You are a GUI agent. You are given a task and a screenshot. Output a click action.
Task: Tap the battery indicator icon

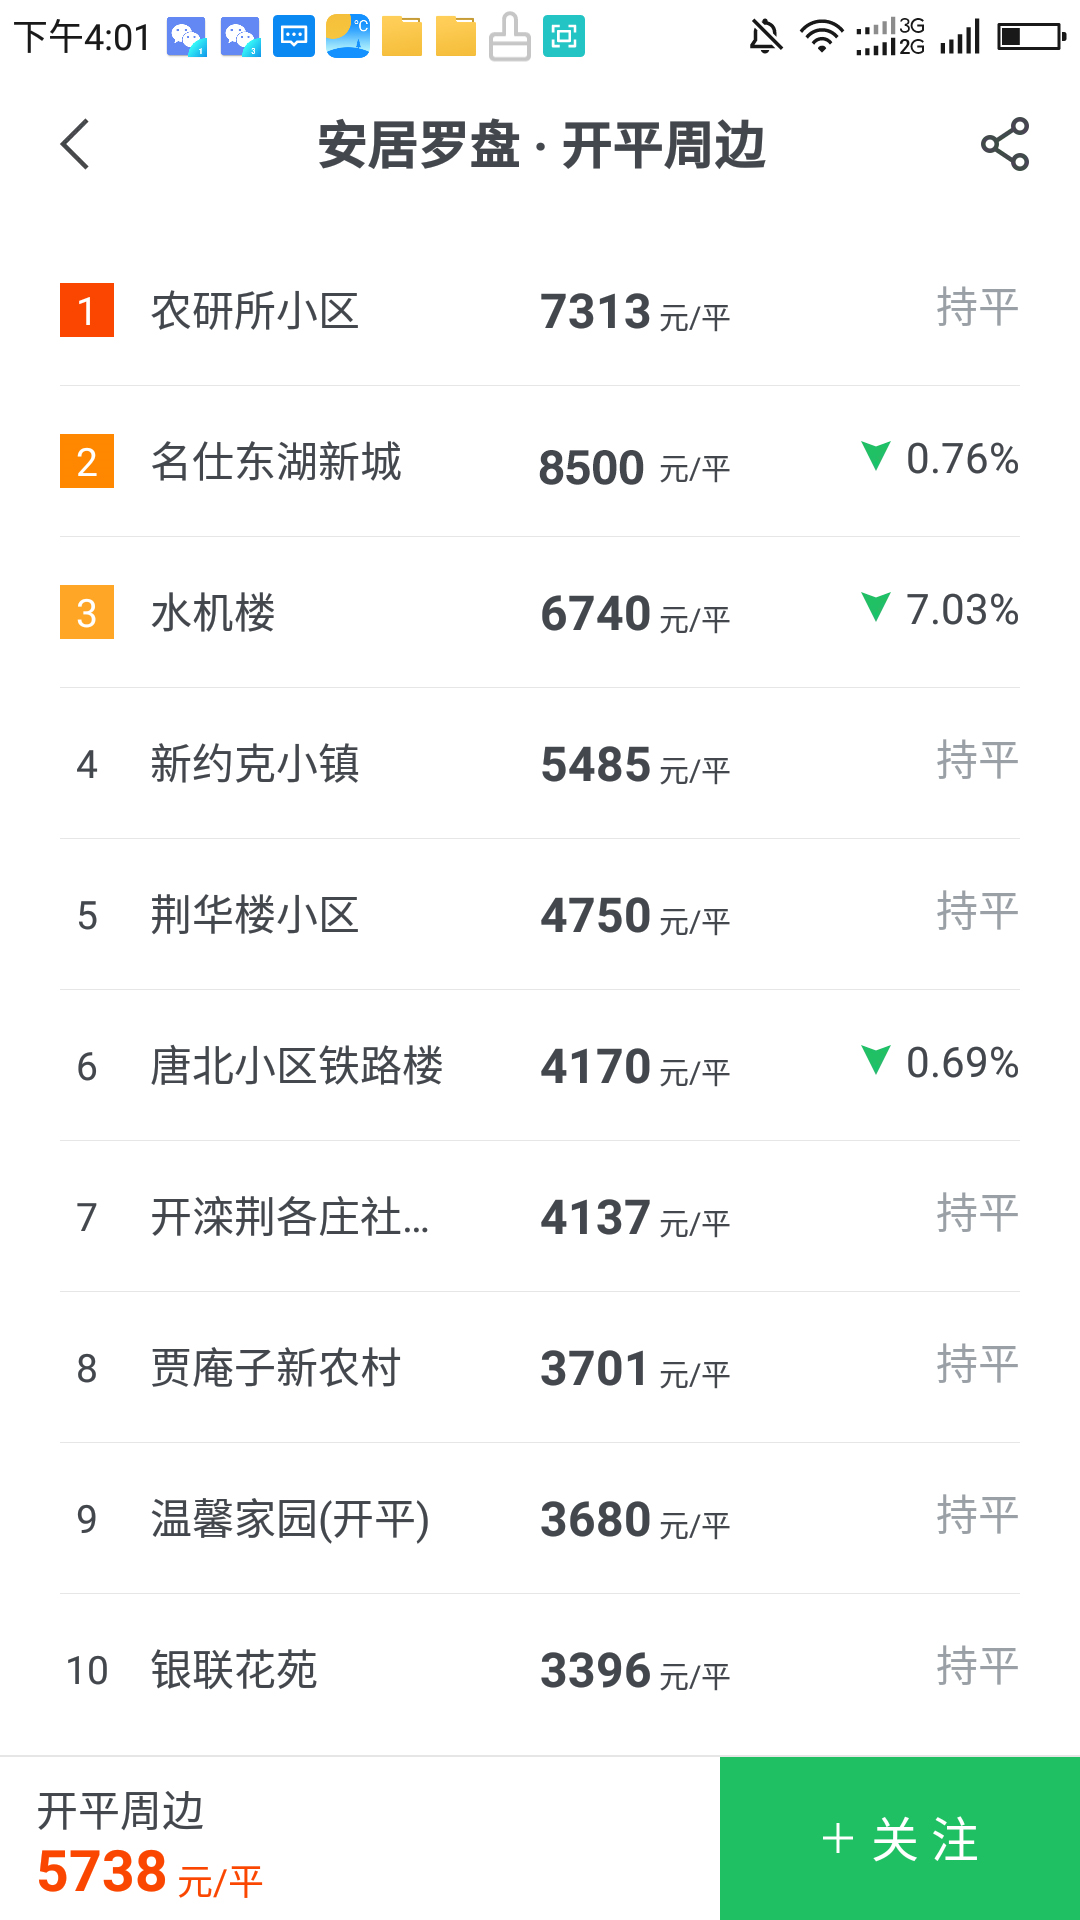click(x=1032, y=38)
